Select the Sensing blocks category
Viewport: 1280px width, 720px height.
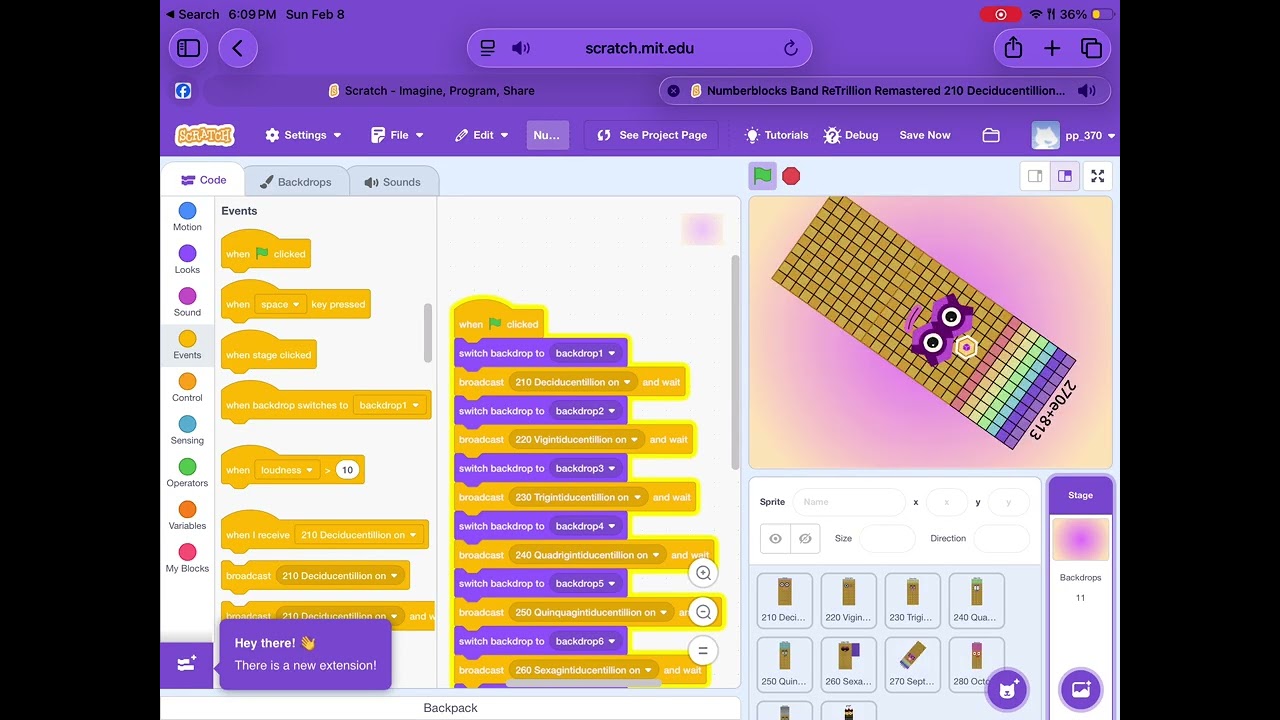(187, 430)
